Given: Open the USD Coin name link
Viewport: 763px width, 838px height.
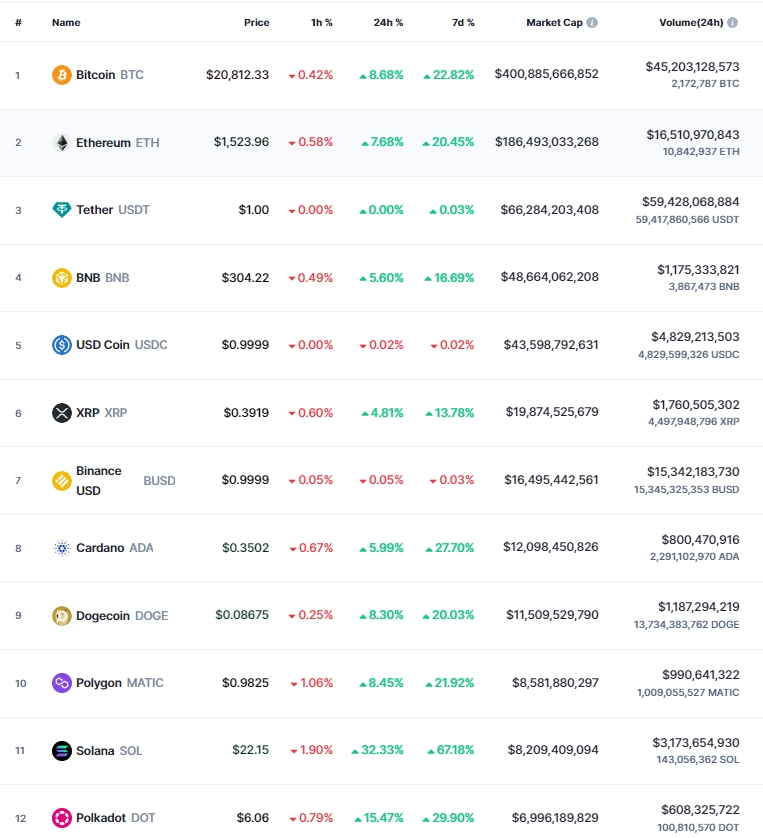Looking at the screenshot, I should 103,345.
